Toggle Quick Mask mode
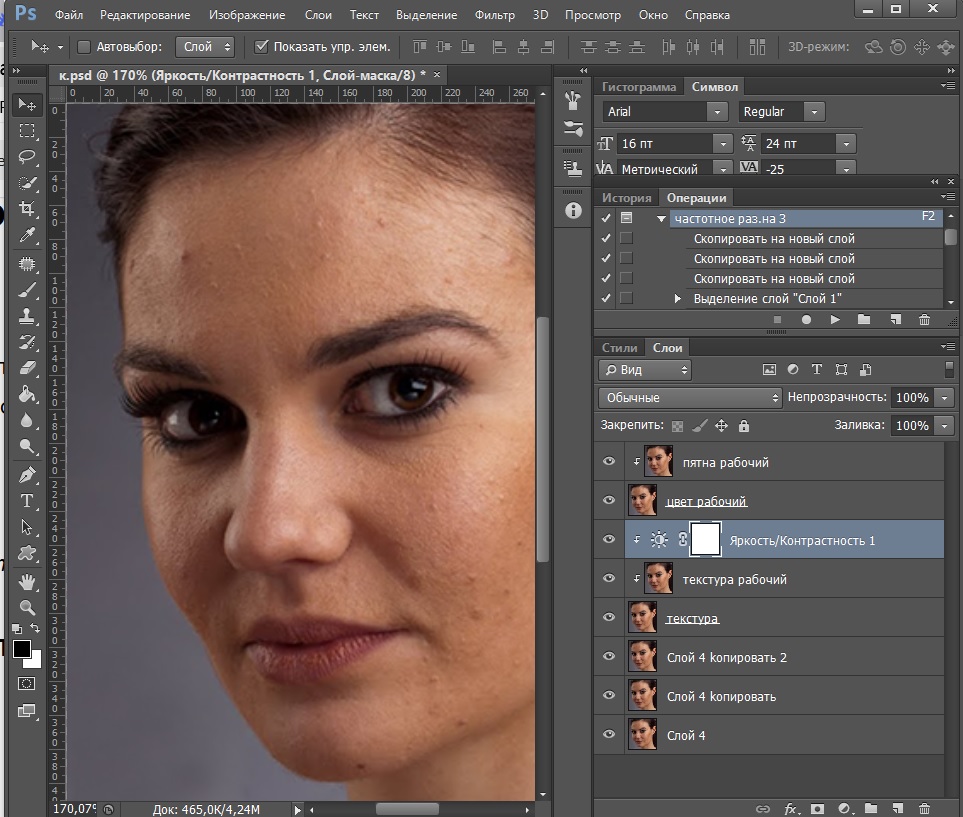Image resolution: width=963 pixels, height=817 pixels. pyautogui.click(x=26, y=684)
